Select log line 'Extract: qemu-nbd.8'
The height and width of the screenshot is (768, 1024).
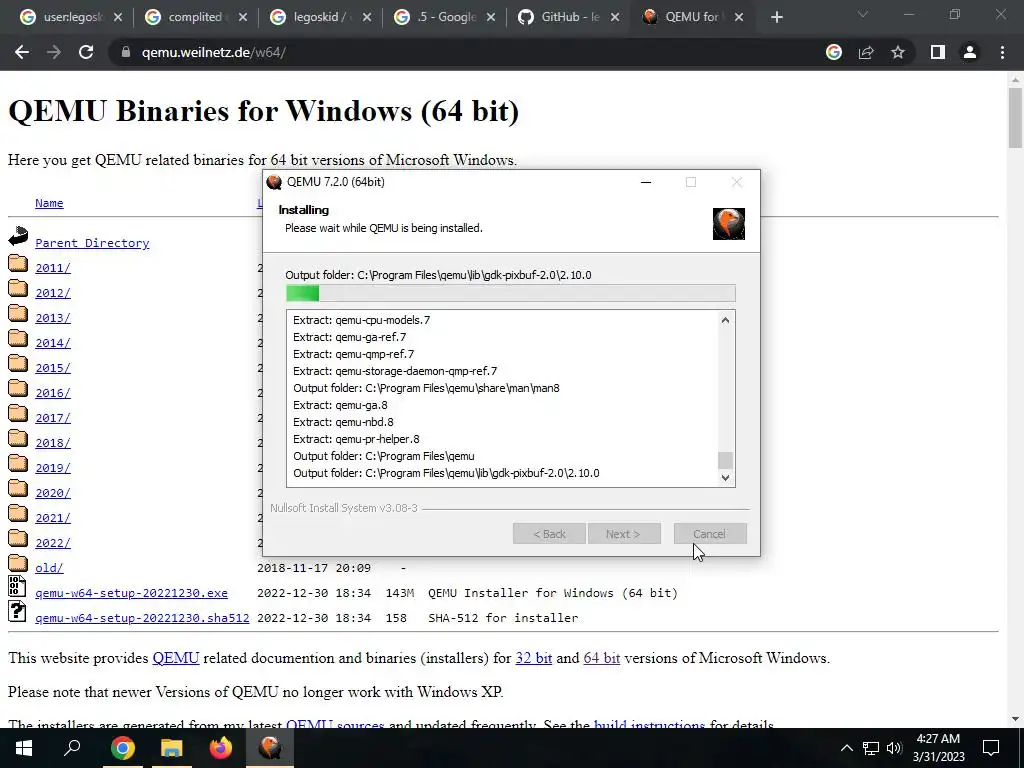[x=343, y=422]
